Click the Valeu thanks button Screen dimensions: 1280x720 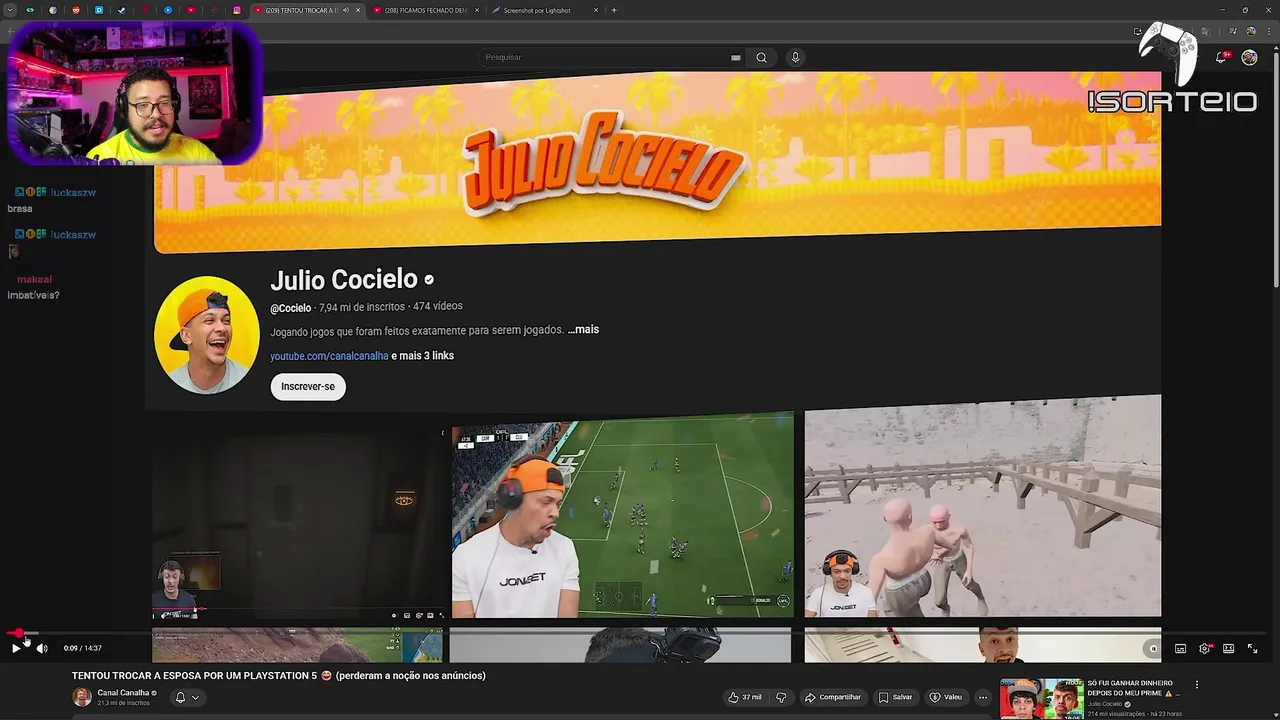pyautogui.click(x=946, y=697)
